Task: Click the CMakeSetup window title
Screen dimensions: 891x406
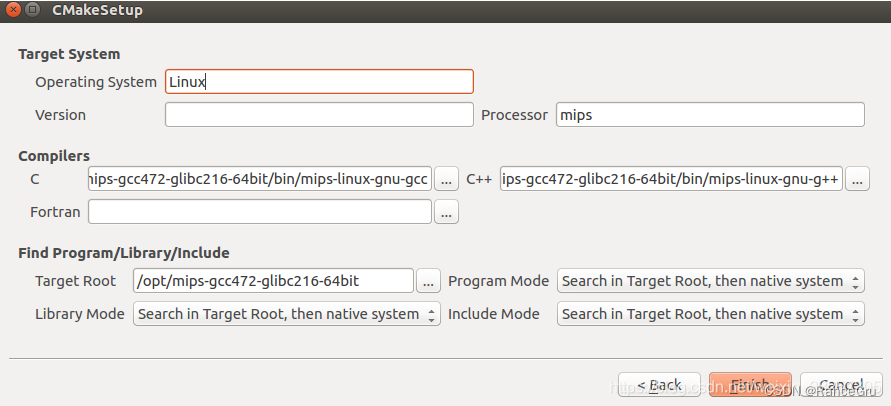Action: coord(98,10)
